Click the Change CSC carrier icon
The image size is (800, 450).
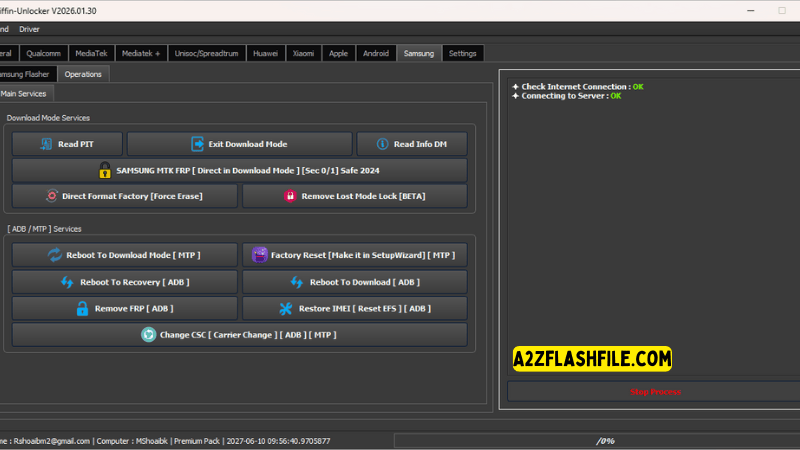click(x=148, y=334)
